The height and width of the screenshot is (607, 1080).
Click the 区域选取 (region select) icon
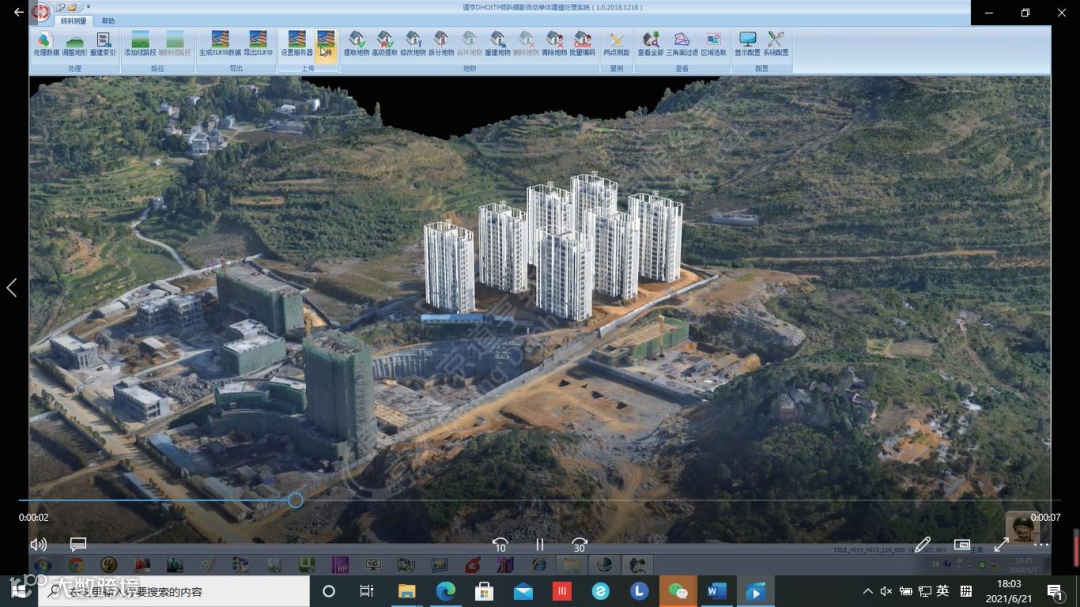point(714,43)
